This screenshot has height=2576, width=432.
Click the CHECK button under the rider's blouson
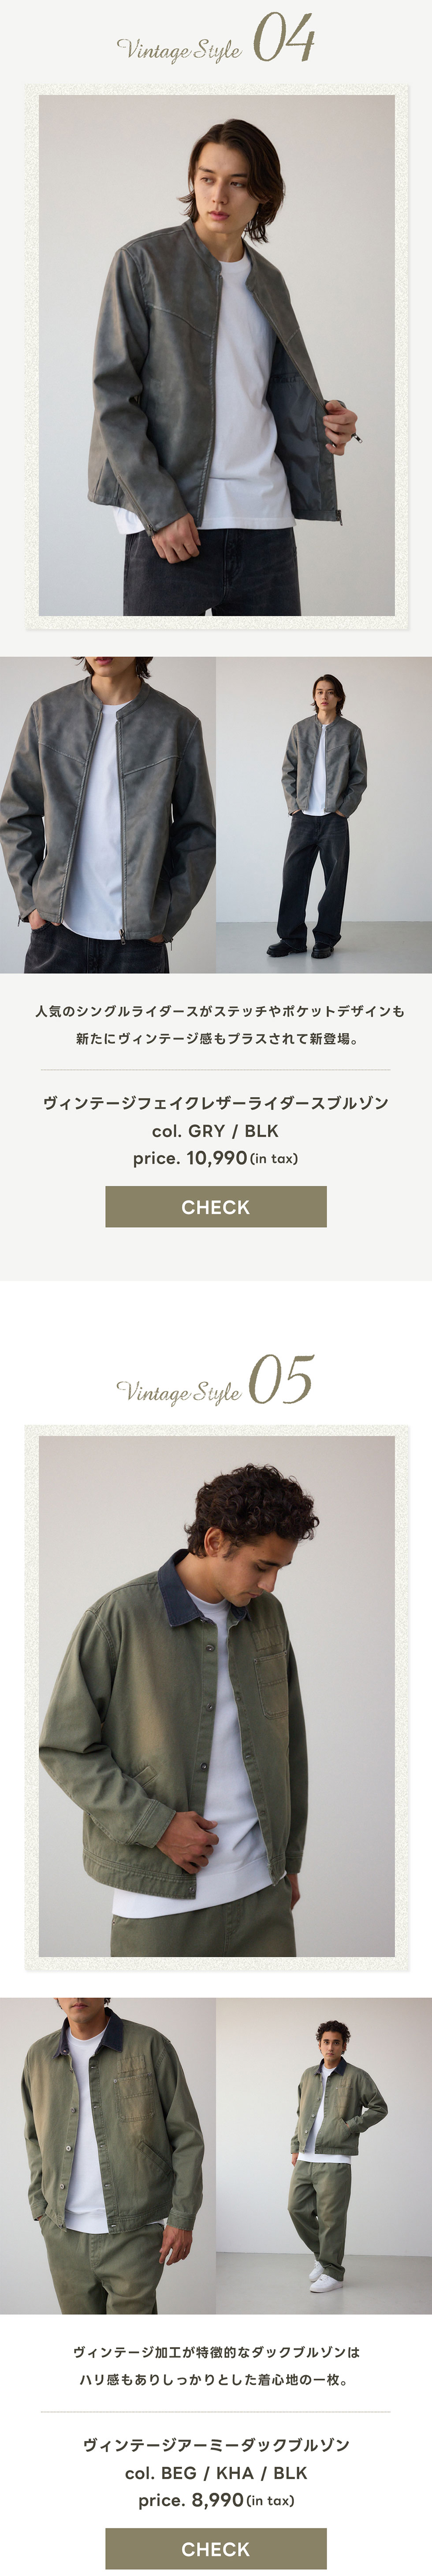click(x=216, y=1206)
